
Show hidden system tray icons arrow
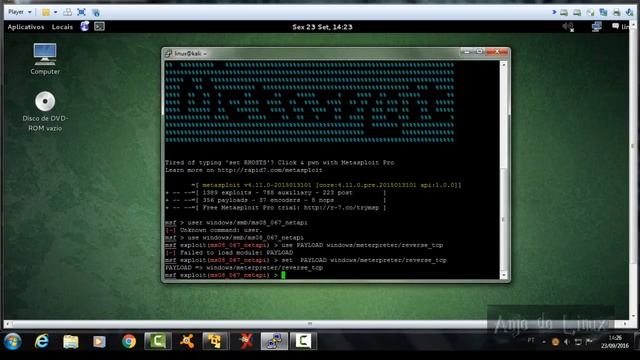tap(544, 342)
